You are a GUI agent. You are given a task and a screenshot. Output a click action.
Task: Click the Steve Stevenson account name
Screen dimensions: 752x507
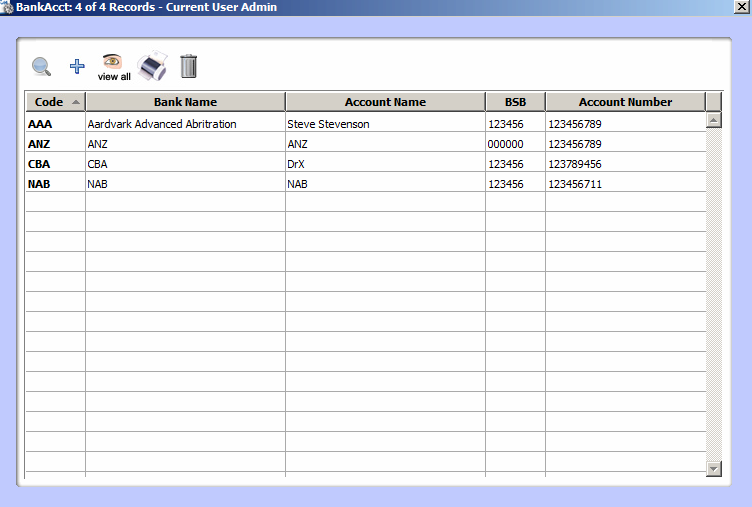click(385, 124)
